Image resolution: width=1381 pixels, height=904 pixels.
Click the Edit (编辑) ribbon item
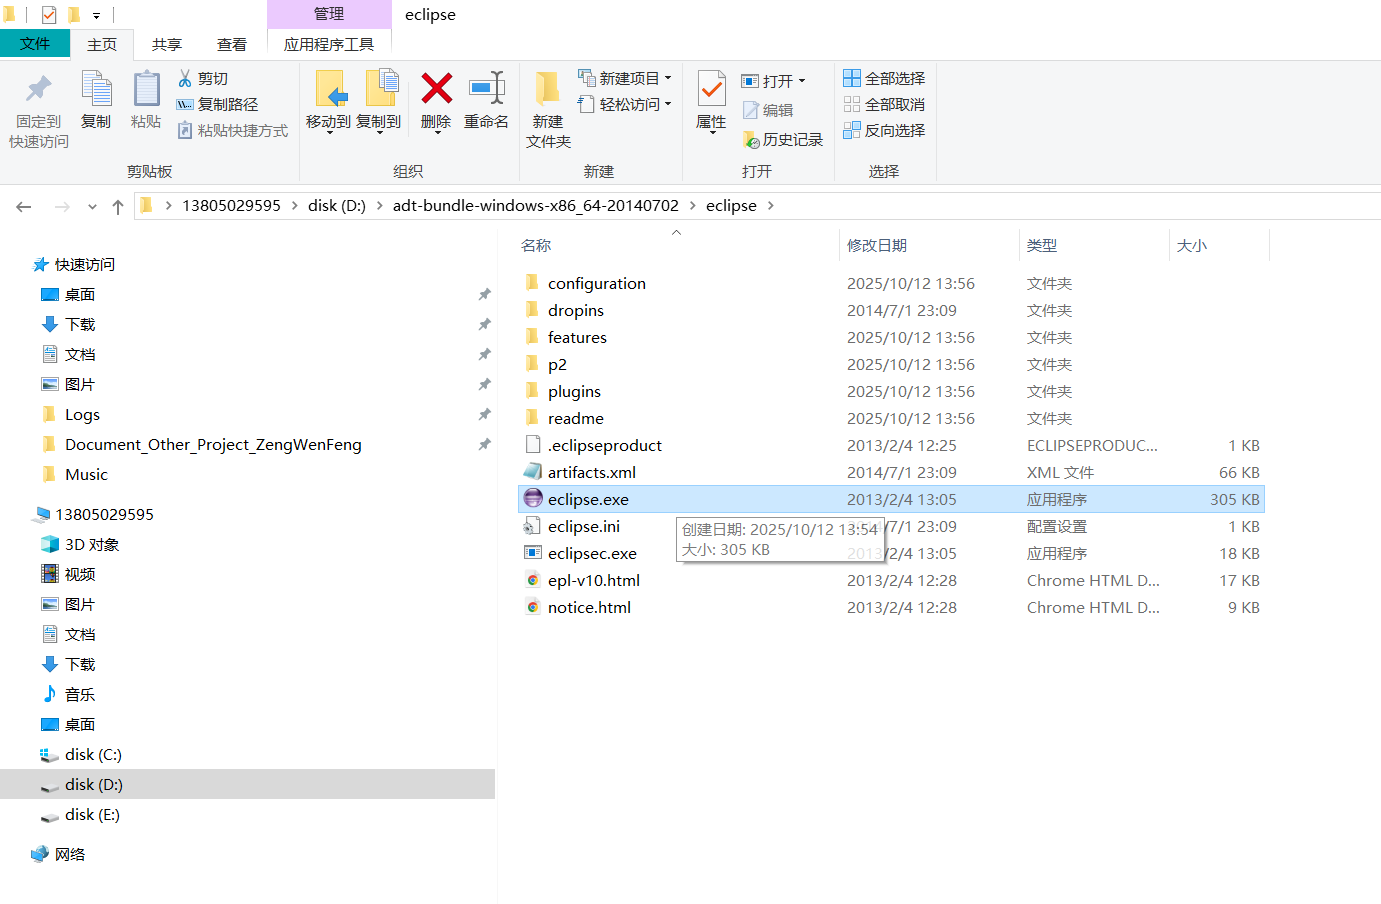[768, 110]
